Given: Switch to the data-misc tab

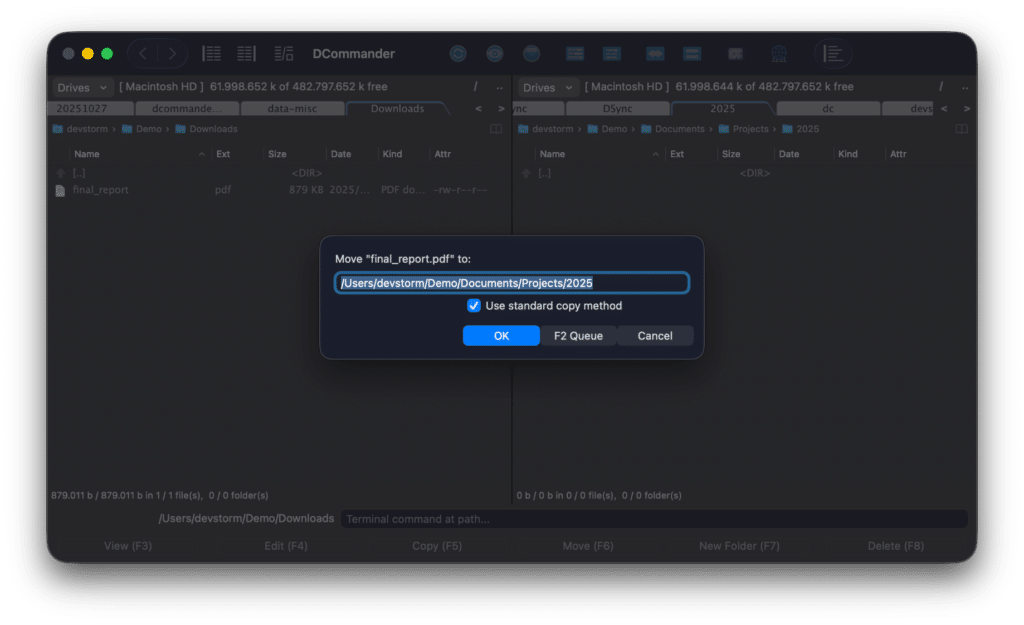Looking at the screenshot, I should (292, 108).
